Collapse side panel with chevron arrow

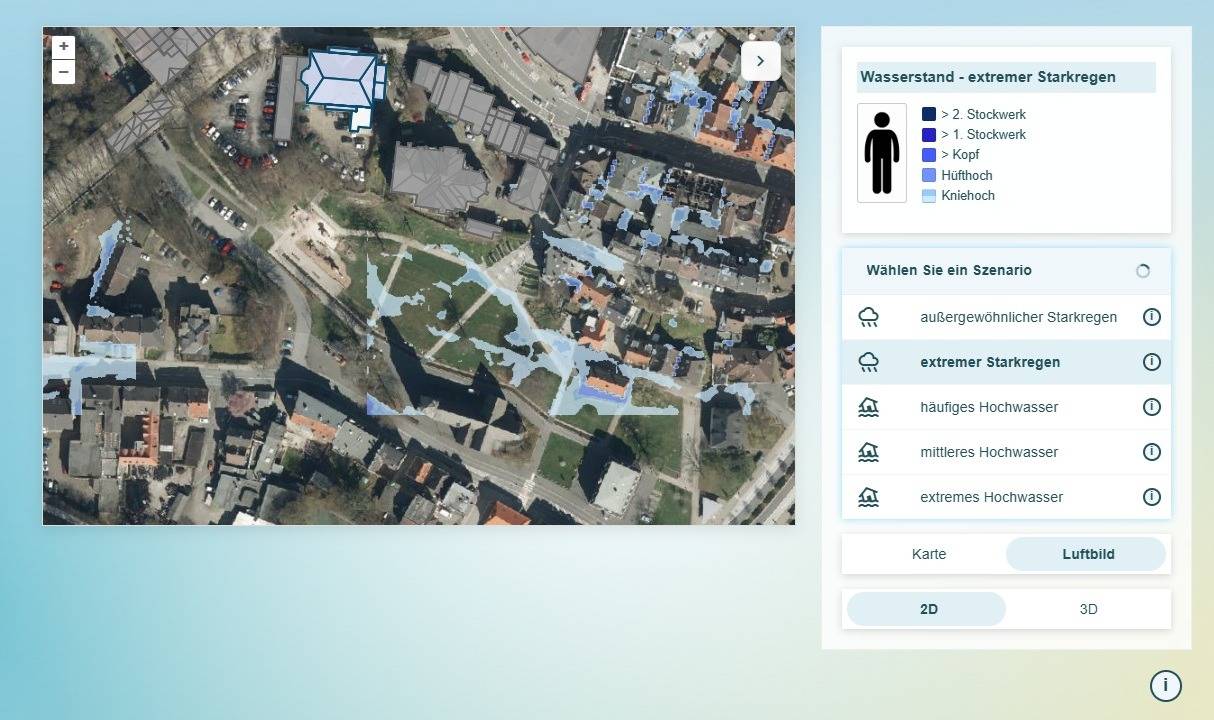click(760, 61)
